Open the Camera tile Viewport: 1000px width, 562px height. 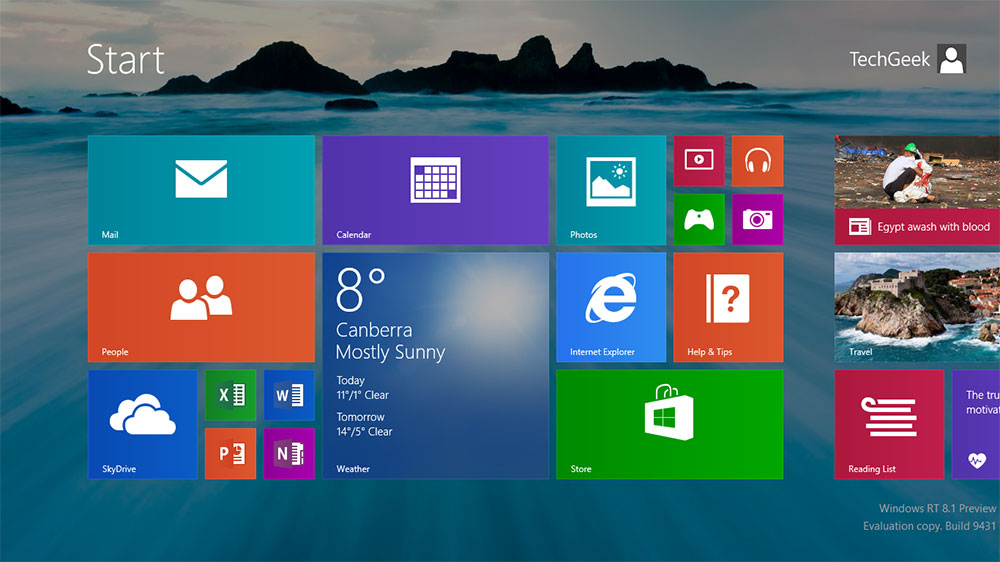point(758,219)
